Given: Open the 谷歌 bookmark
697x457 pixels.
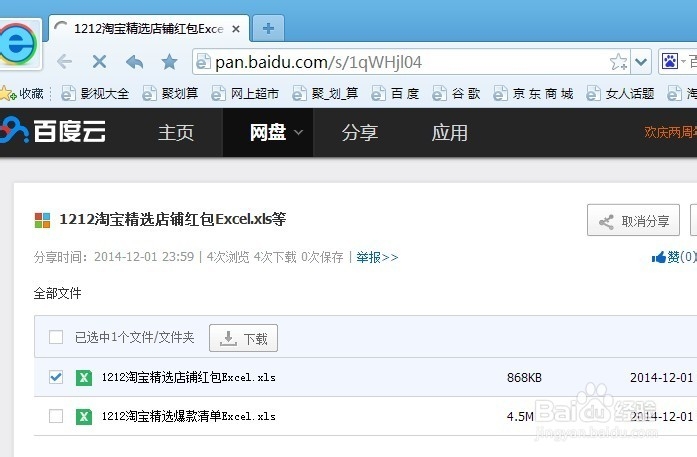Looking at the screenshot, I should click(457, 93).
